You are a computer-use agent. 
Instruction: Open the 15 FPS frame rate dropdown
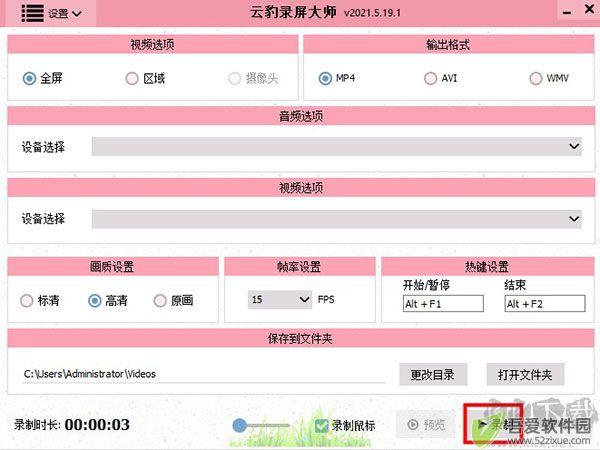click(x=279, y=300)
